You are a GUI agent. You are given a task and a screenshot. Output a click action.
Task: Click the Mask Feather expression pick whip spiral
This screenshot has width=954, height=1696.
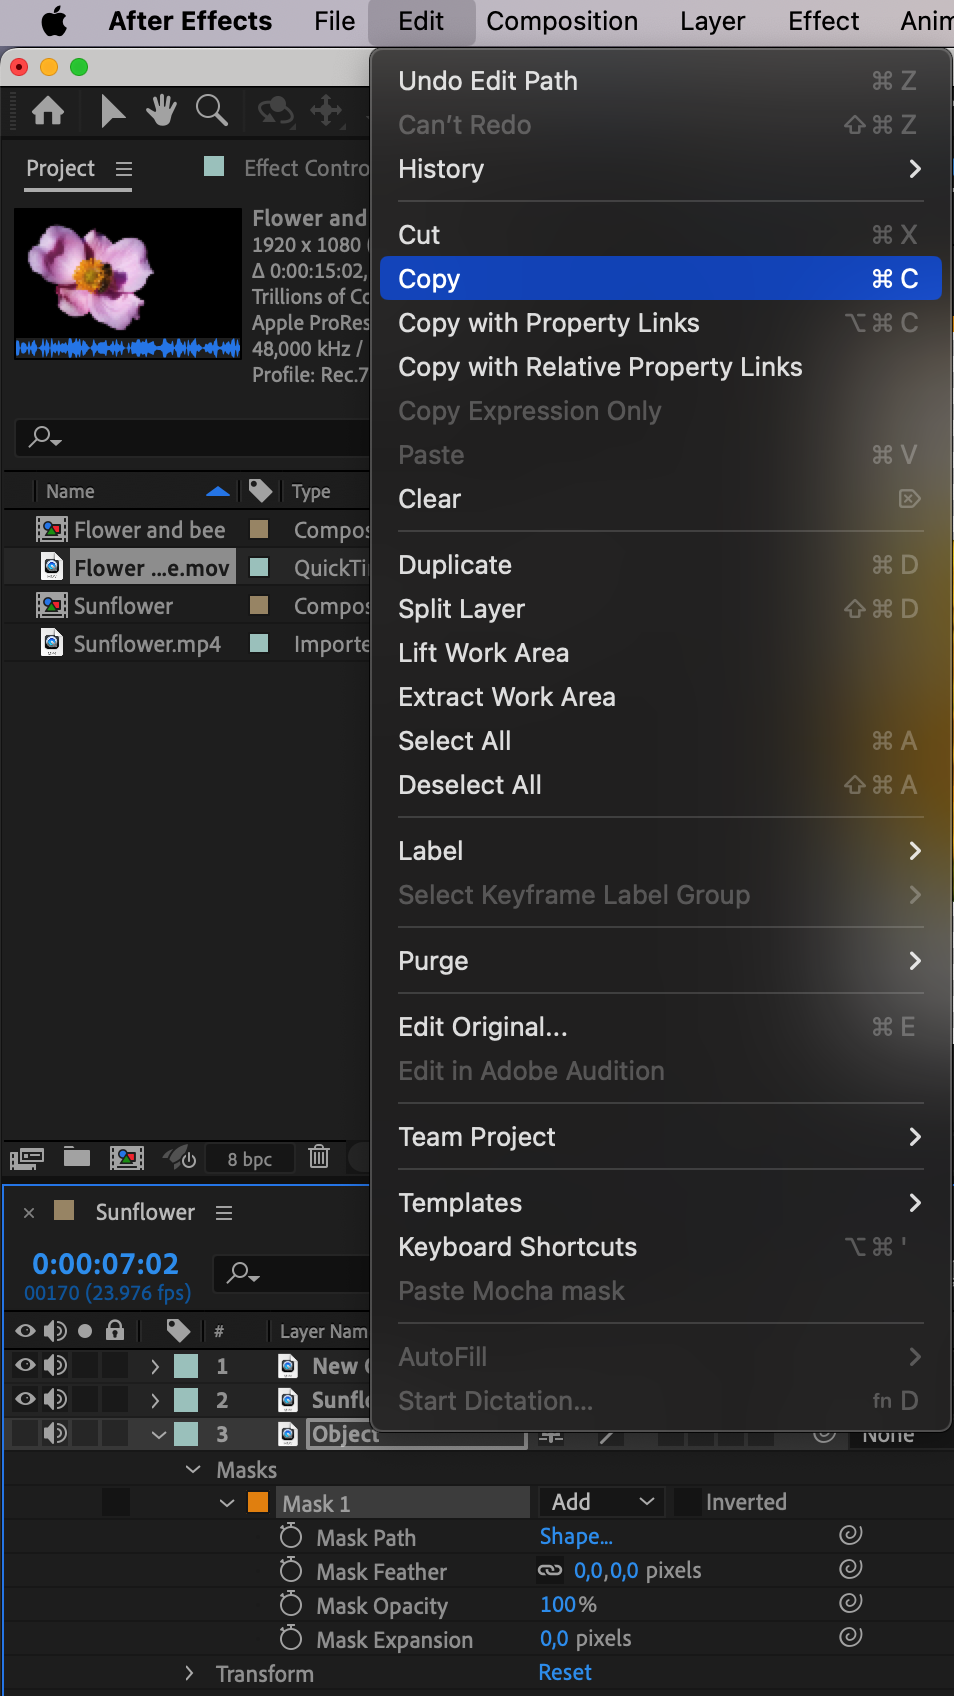[851, 1569]
